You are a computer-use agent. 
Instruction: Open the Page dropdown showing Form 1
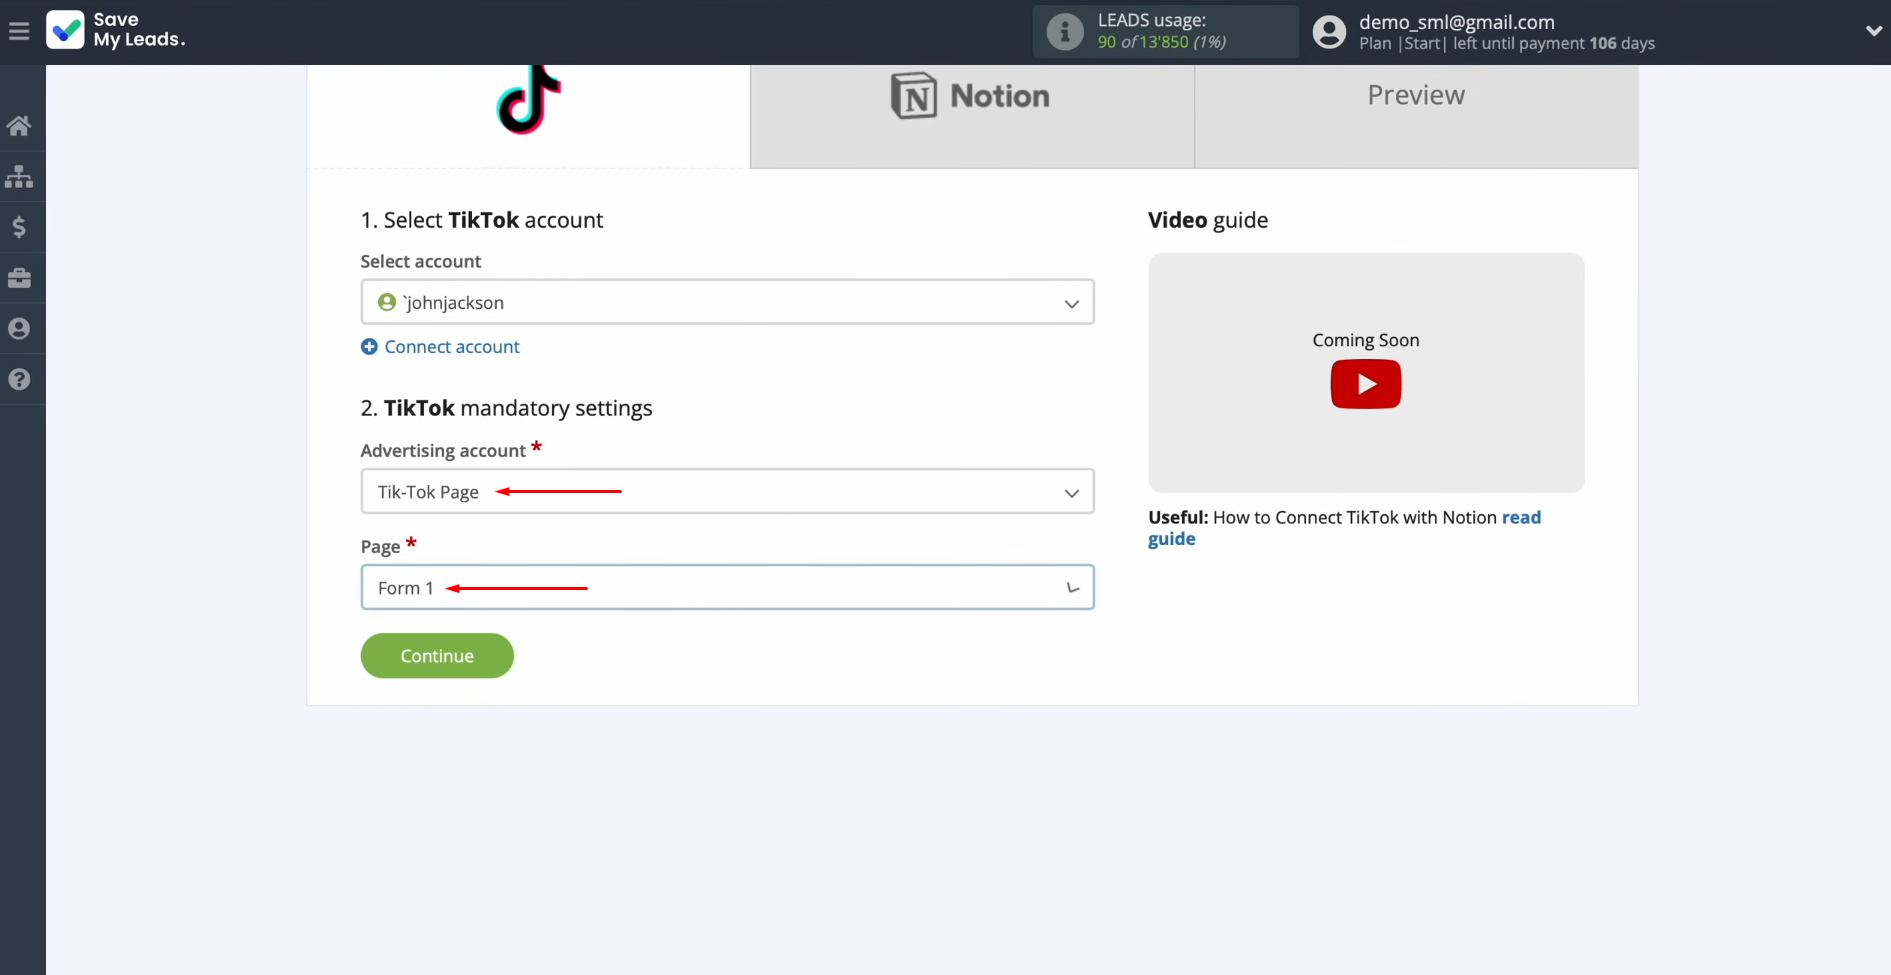727,588
